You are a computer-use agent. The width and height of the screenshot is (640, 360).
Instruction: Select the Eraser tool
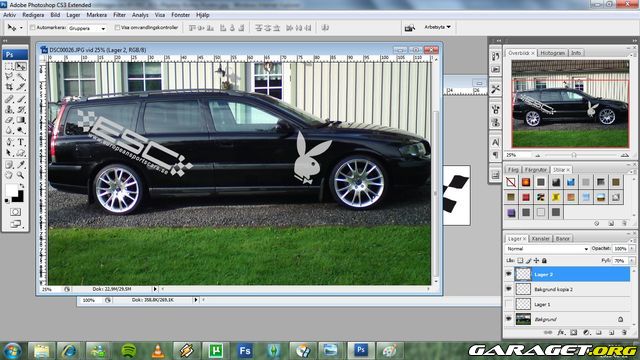[x=9, y=120]
